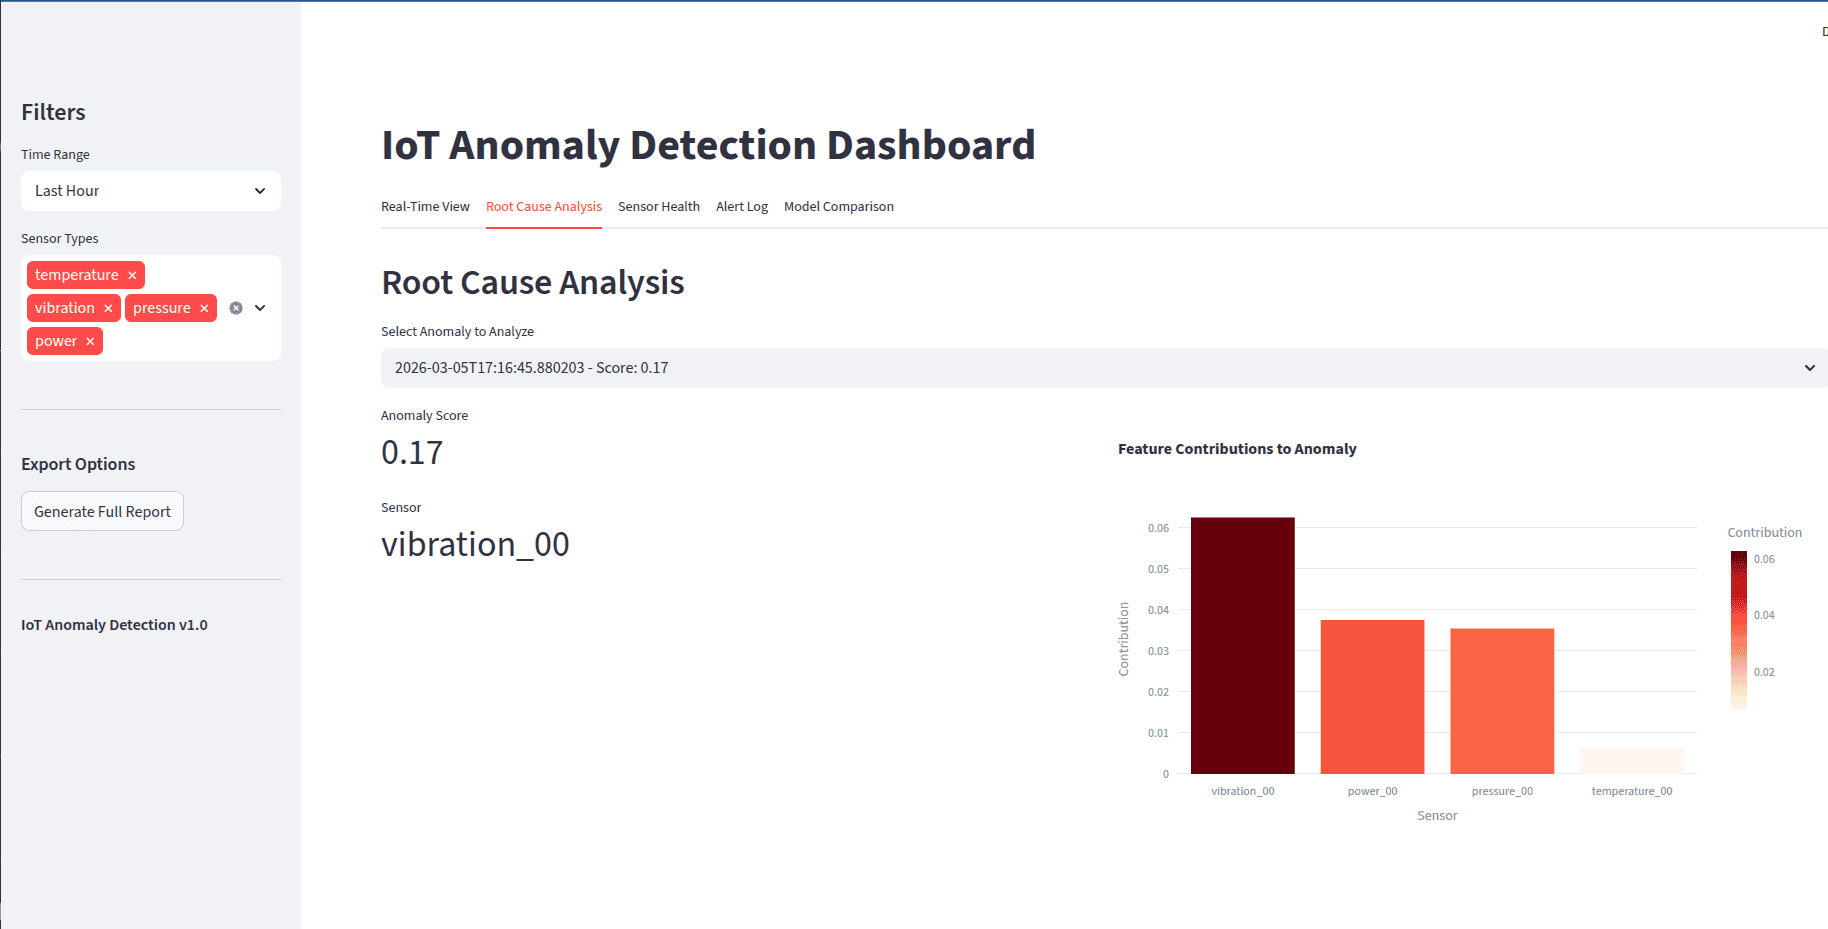Open the anomaly selection dropdown
This screenshot has height=929, width=1828.
pos(1100,367)
